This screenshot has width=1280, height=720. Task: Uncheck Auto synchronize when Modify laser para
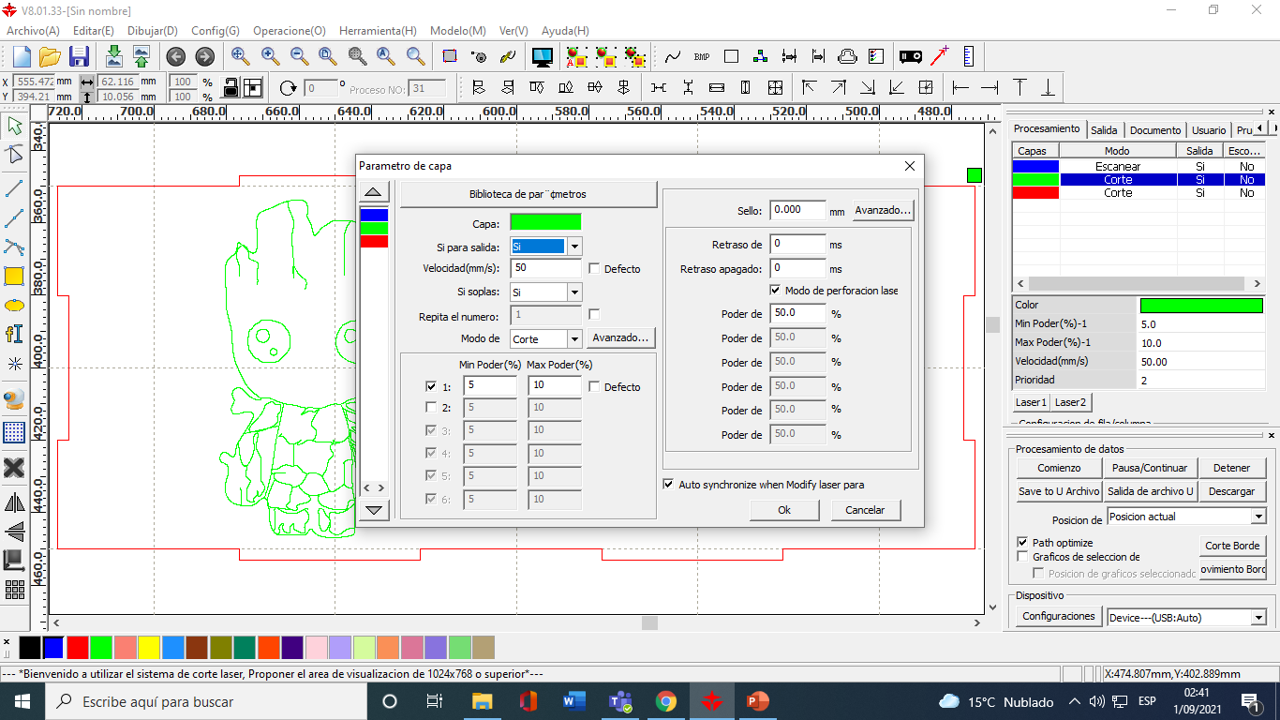[668, 484]
